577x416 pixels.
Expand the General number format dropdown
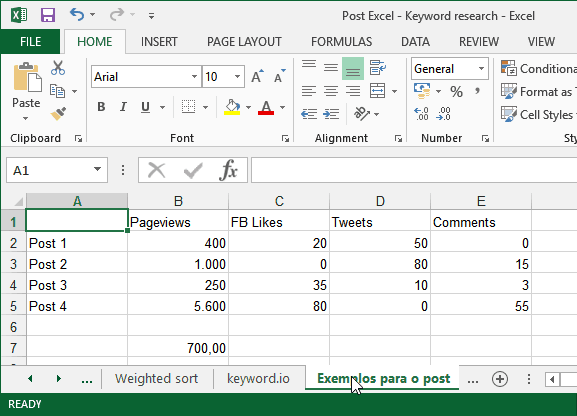481,68
